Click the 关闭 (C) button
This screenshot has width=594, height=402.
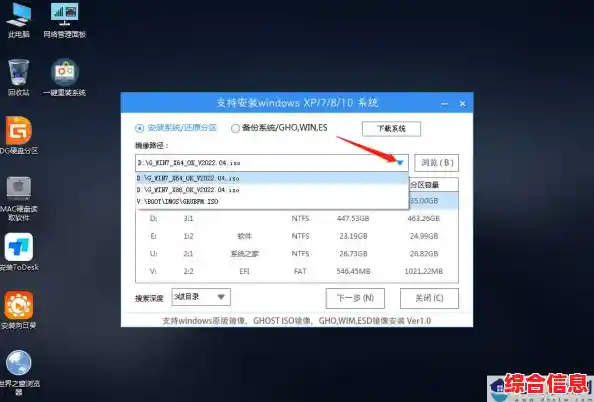point(429,298)
